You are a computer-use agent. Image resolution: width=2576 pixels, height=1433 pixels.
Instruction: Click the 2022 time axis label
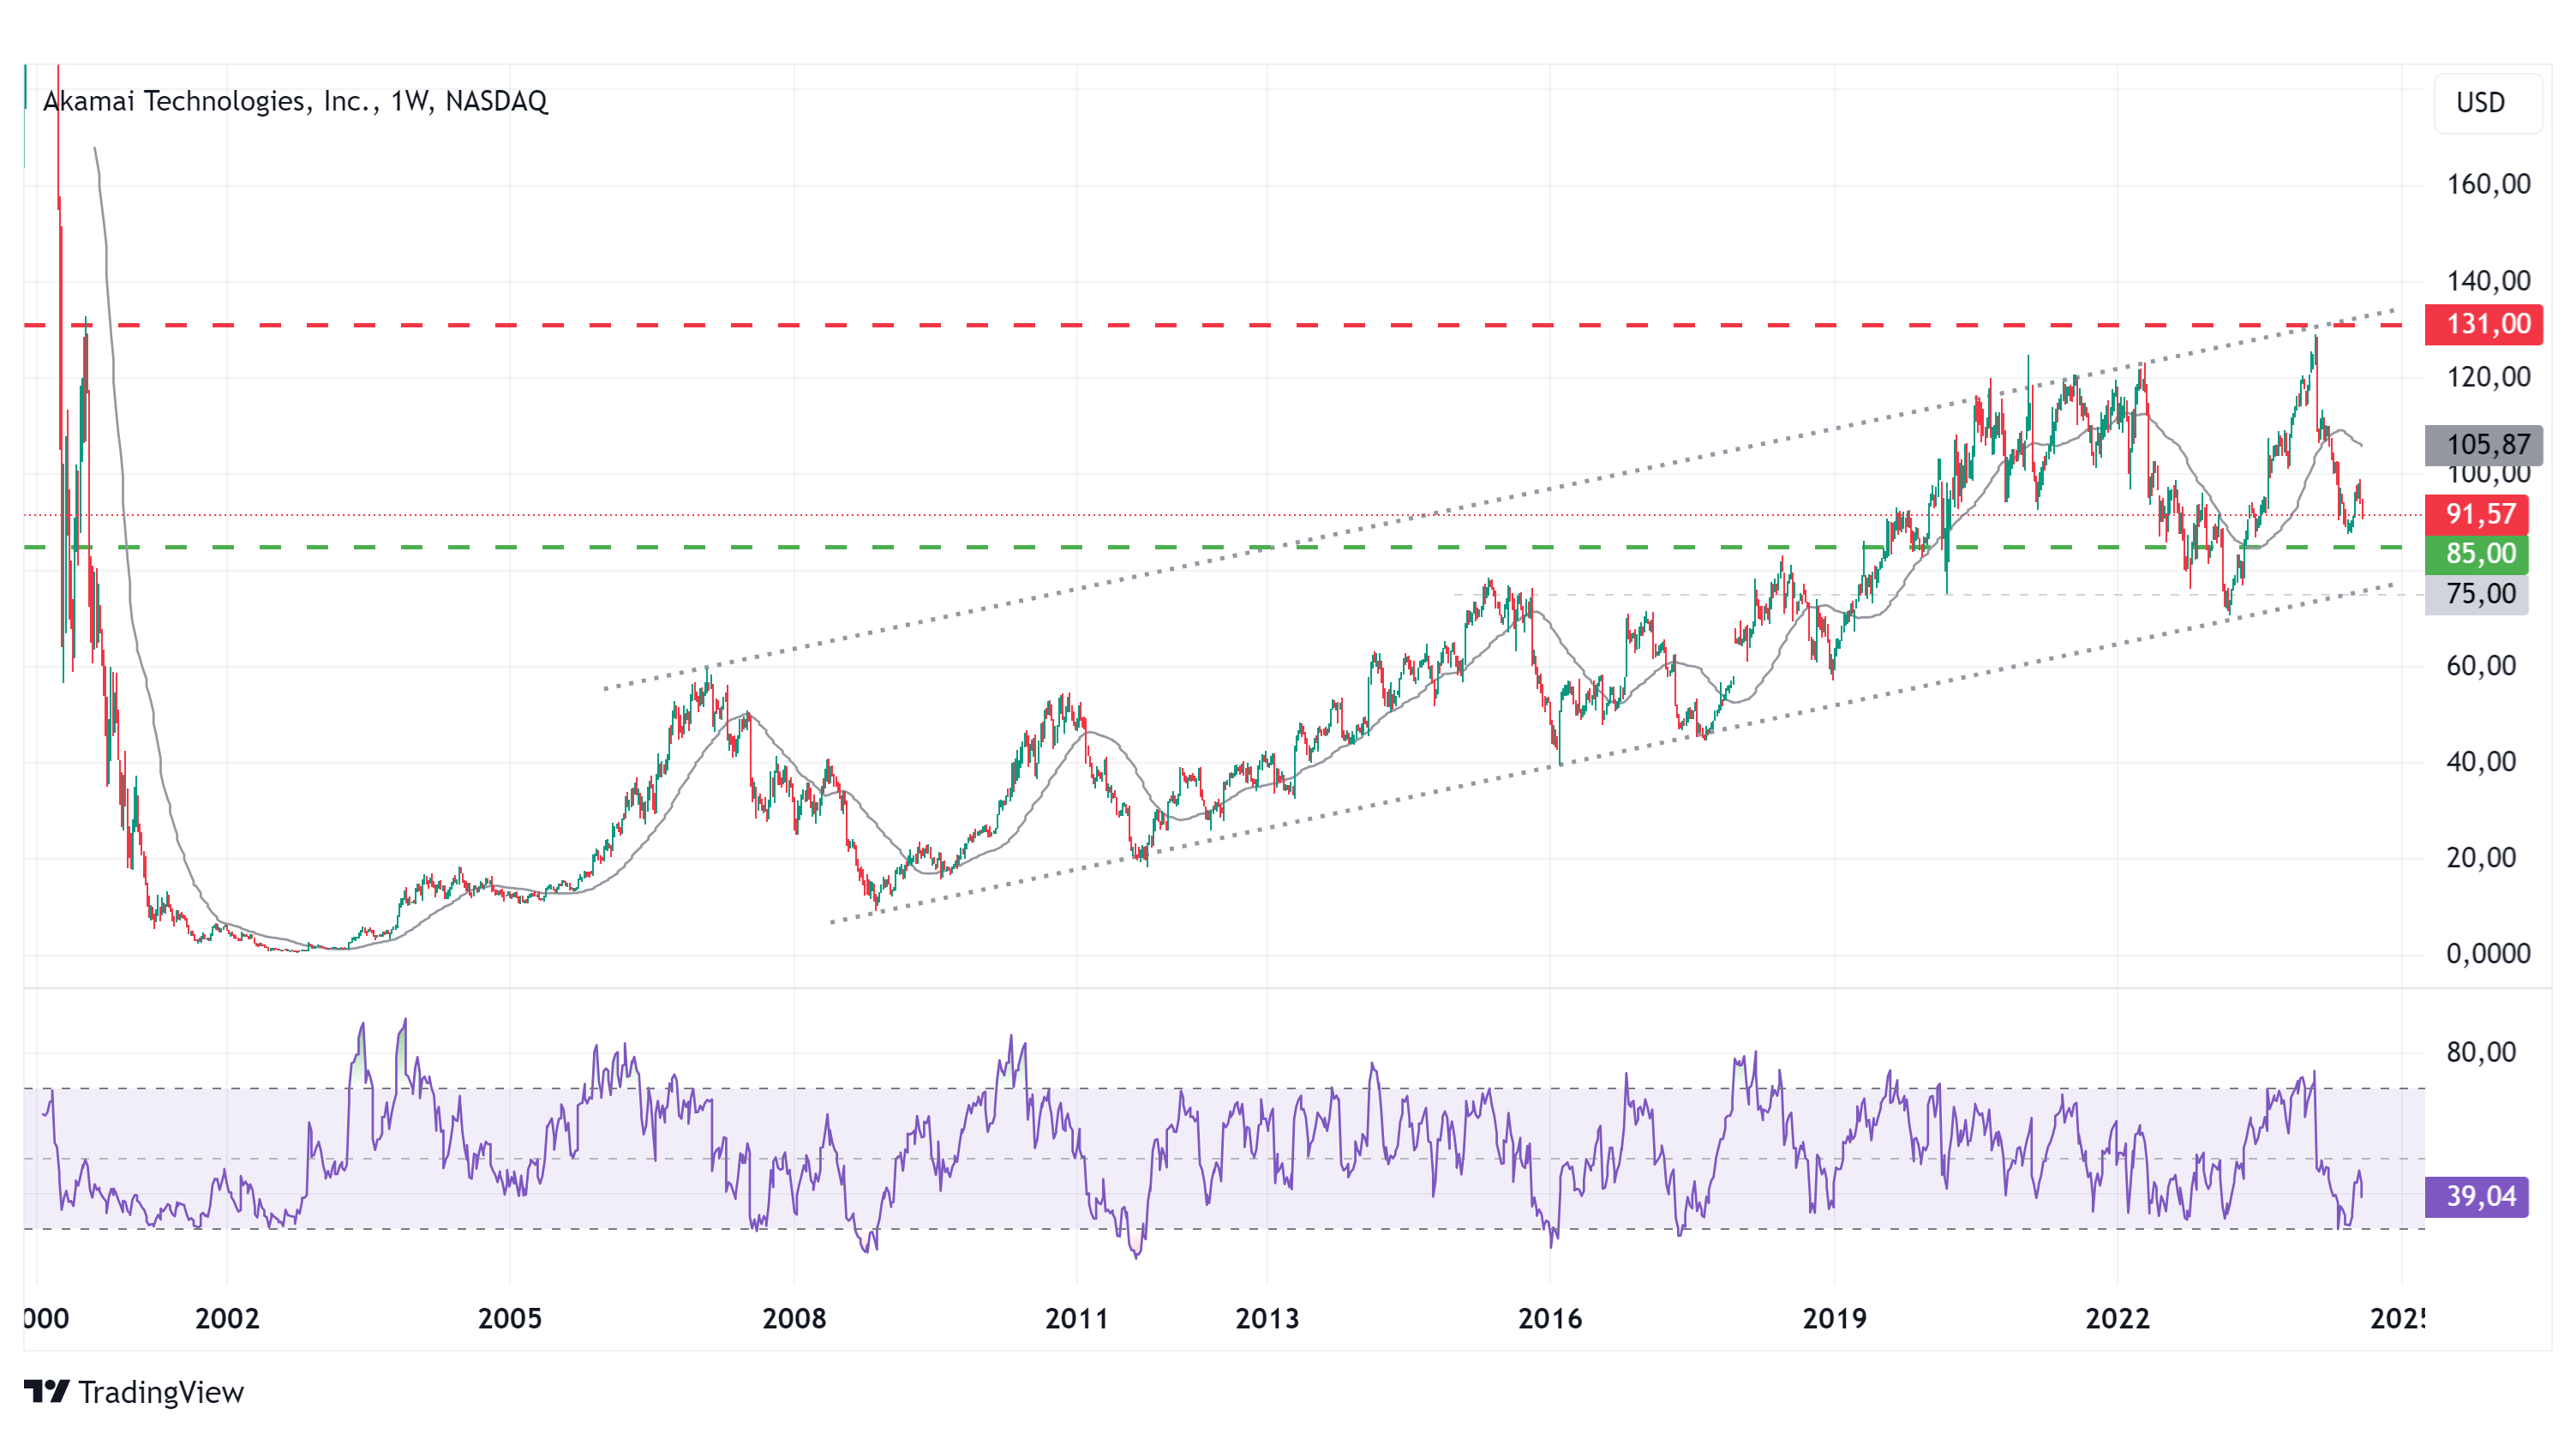click(2117, 1319)
